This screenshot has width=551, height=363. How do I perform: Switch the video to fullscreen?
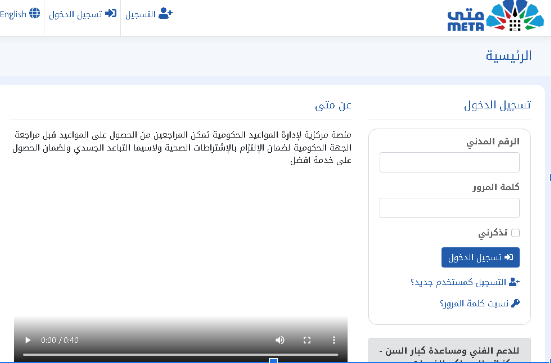pos(307,340)
